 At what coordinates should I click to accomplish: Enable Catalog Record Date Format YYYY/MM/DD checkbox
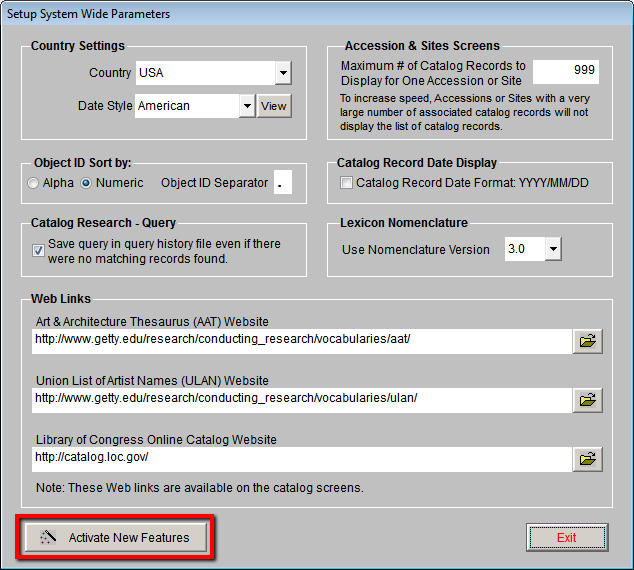pos(346,183)
